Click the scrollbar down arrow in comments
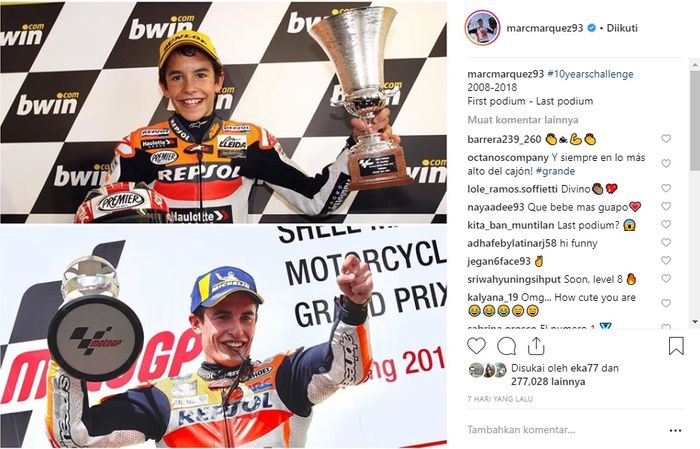700x449 pixels. pos(695,321)
